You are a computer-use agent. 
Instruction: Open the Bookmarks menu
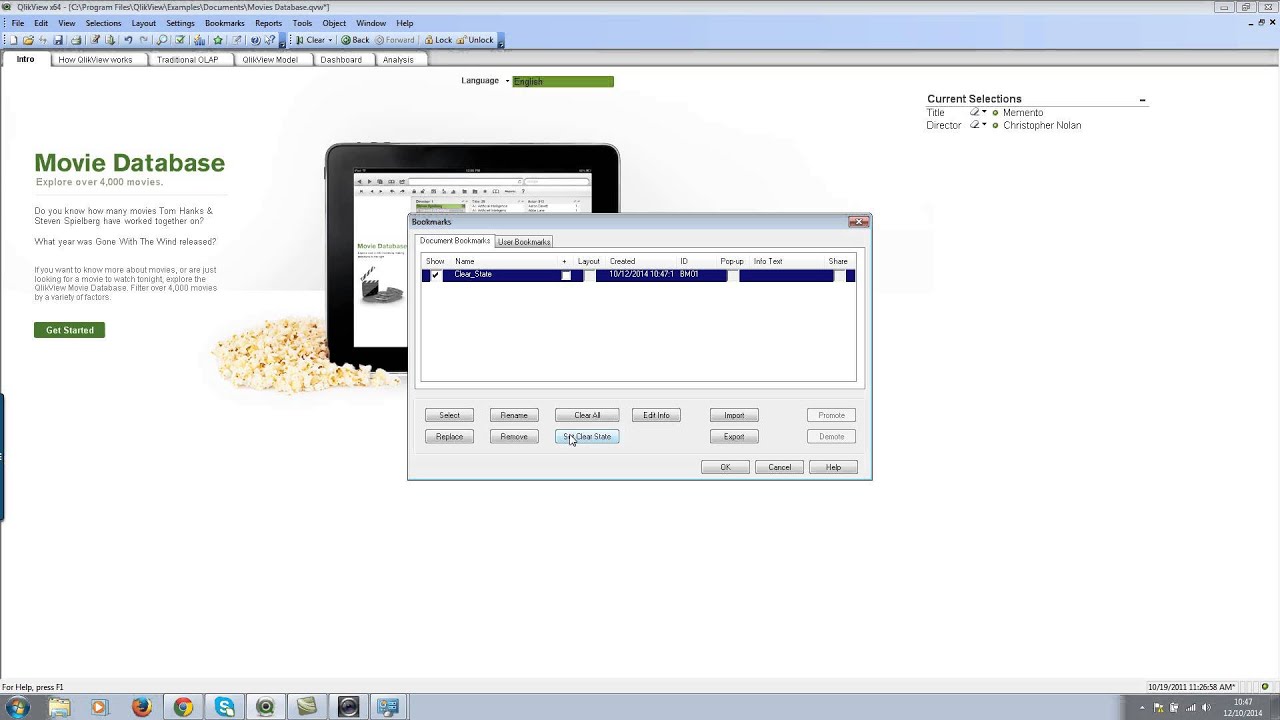click(224, 23)
